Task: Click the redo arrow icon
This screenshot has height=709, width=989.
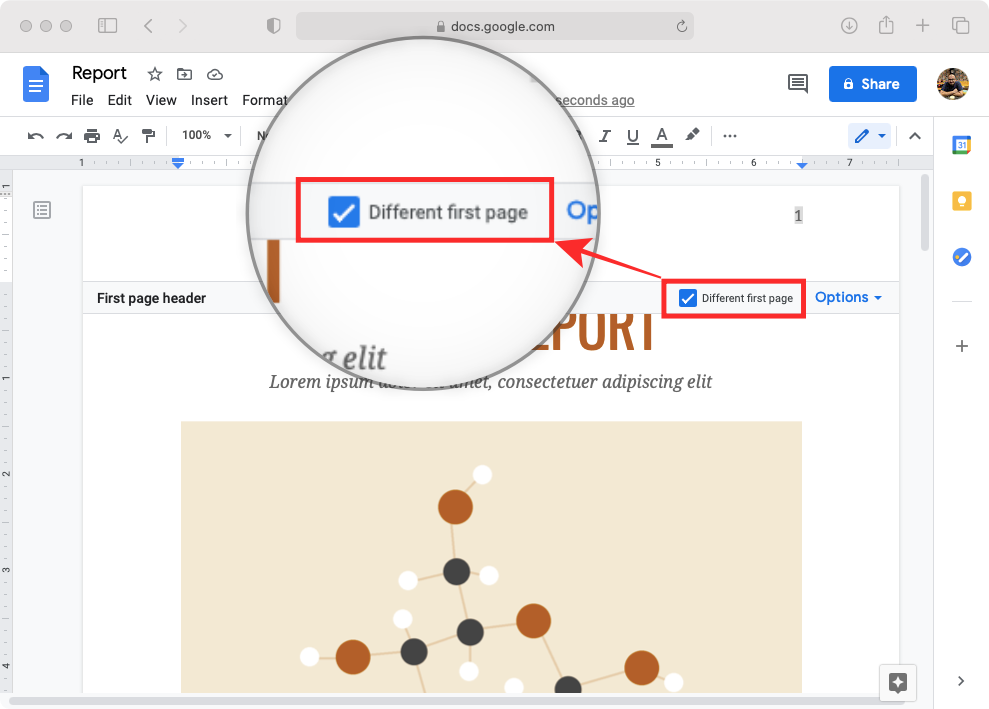Action: pos(64,136)
